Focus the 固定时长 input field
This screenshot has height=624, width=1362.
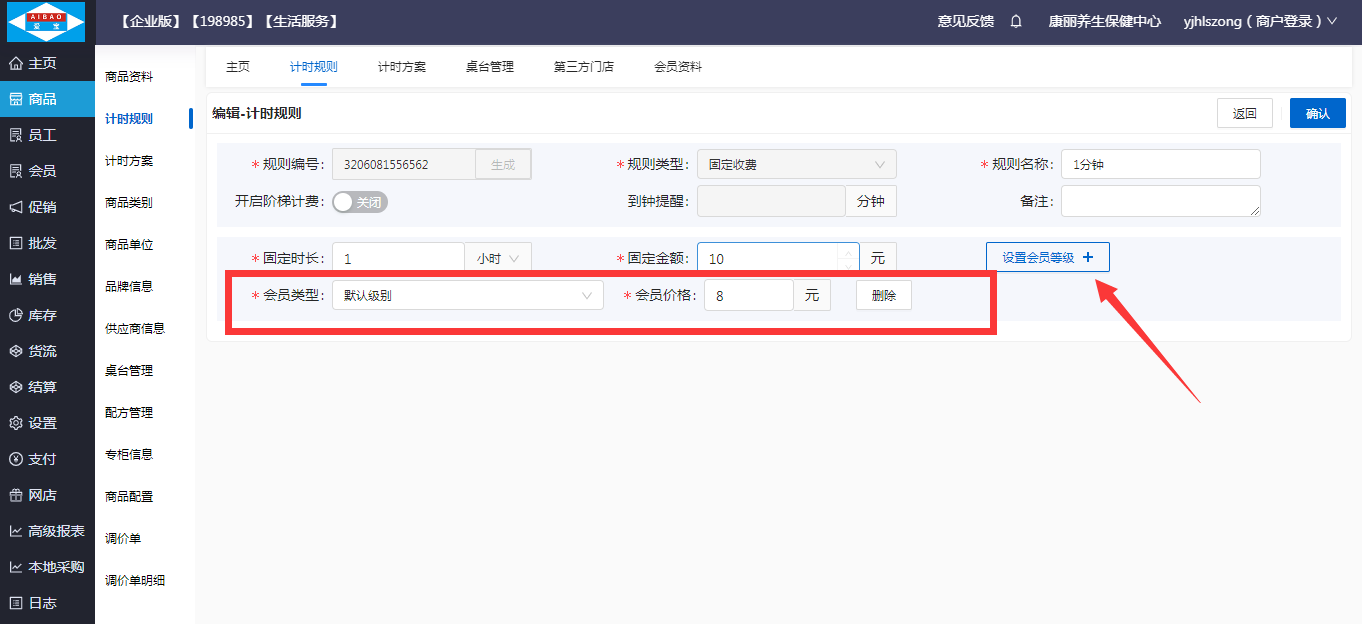pos(399,258)
